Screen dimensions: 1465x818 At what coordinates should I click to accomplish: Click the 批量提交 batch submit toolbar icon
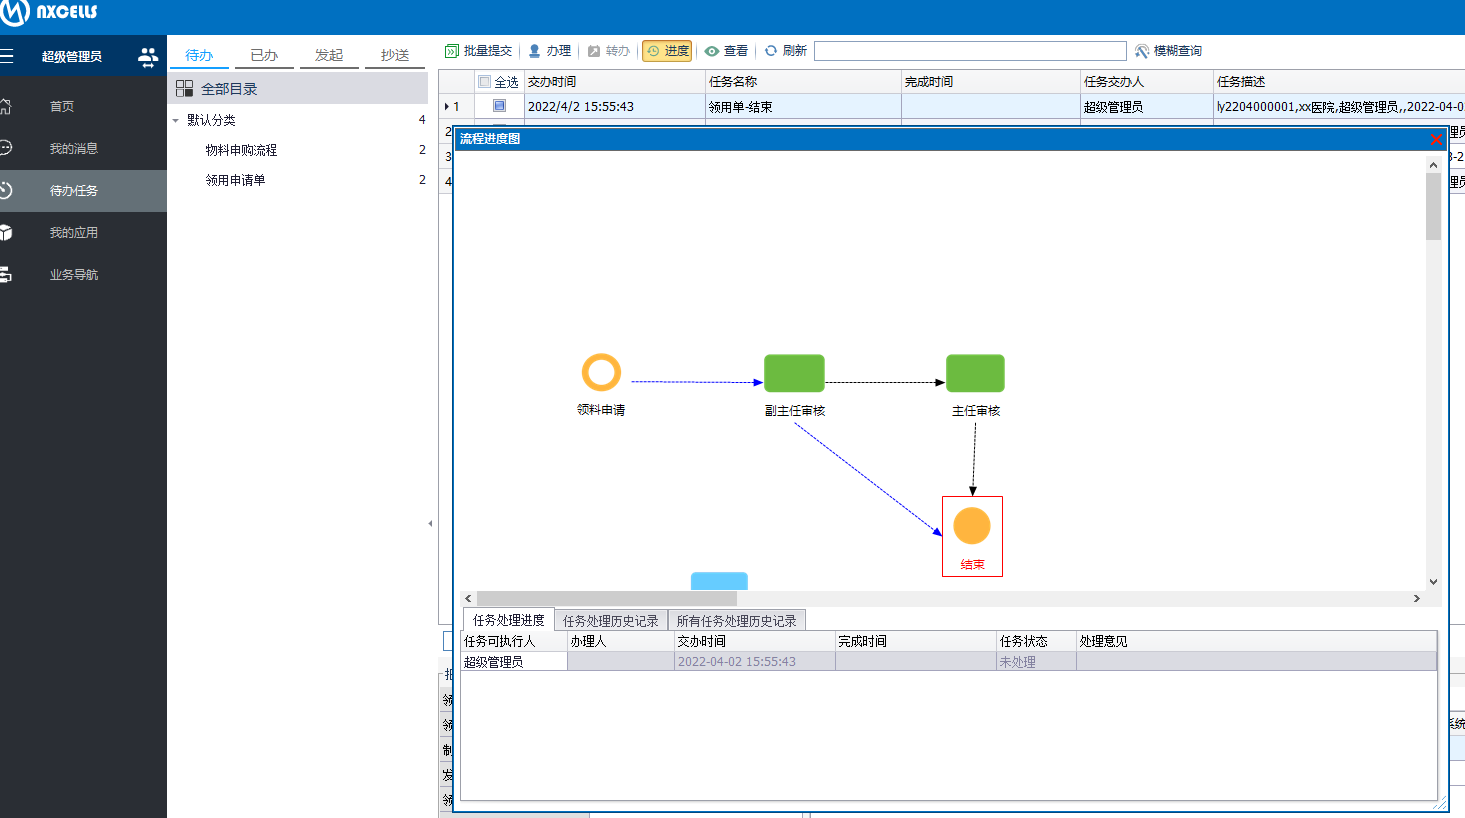point(452,51)
